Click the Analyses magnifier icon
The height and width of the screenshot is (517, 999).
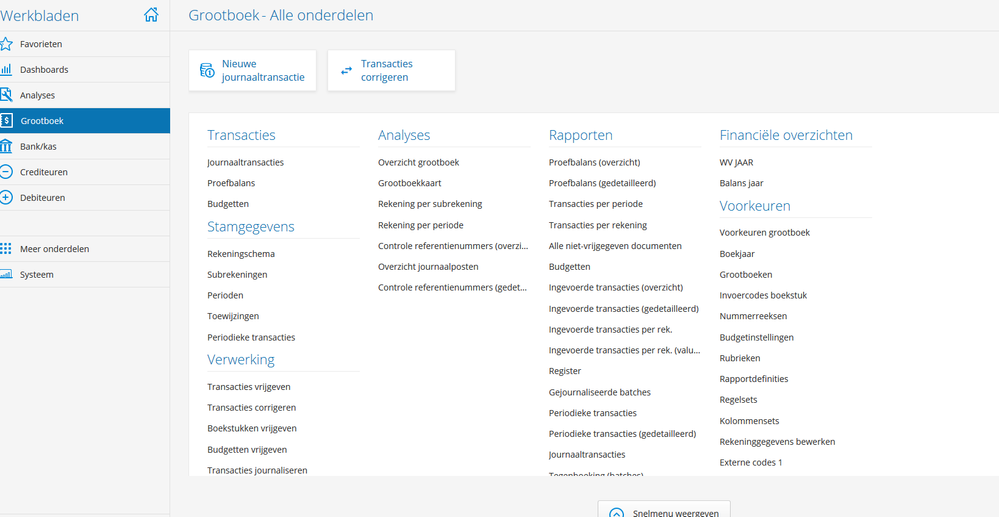pyautogui.click(x=7, y=95)
